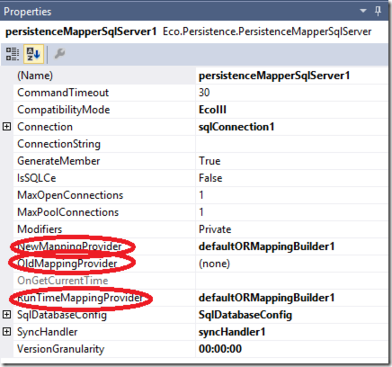The image size is (392, 367).
Task: Click the empty ConnectionString value field
Action: point(292,144)
